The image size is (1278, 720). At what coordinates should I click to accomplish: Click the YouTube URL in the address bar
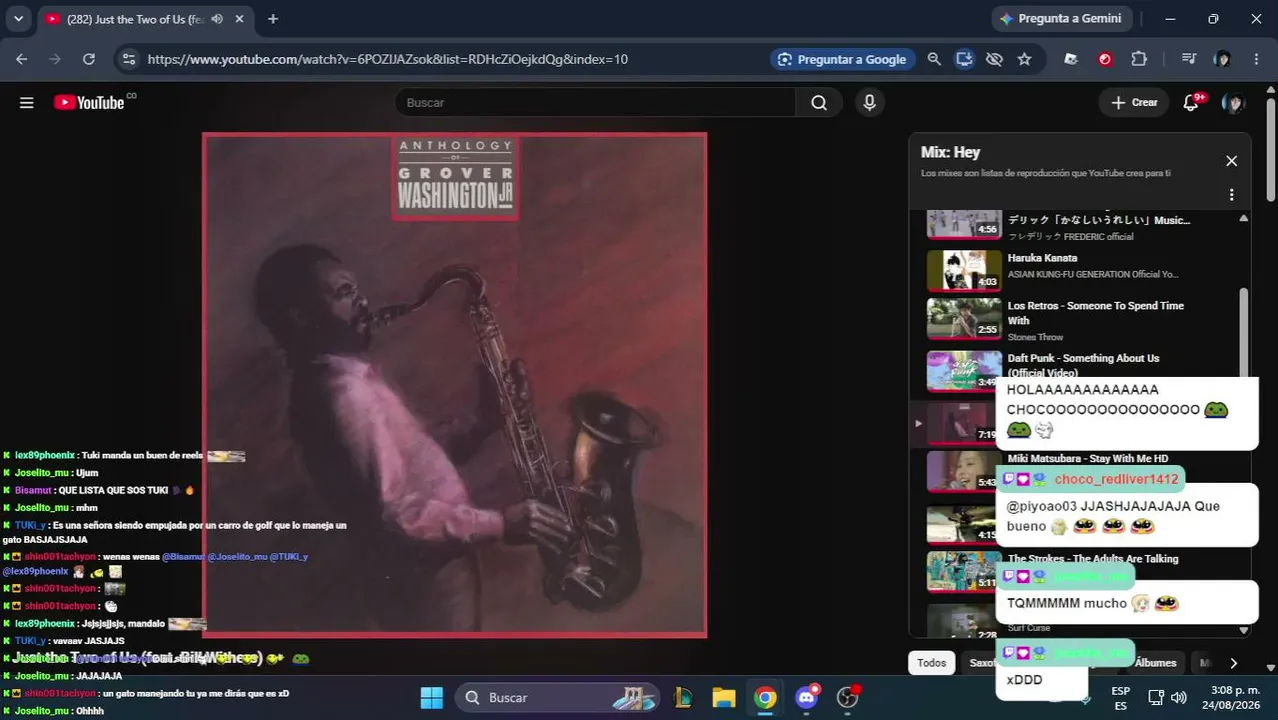click(x=388, y=59)
